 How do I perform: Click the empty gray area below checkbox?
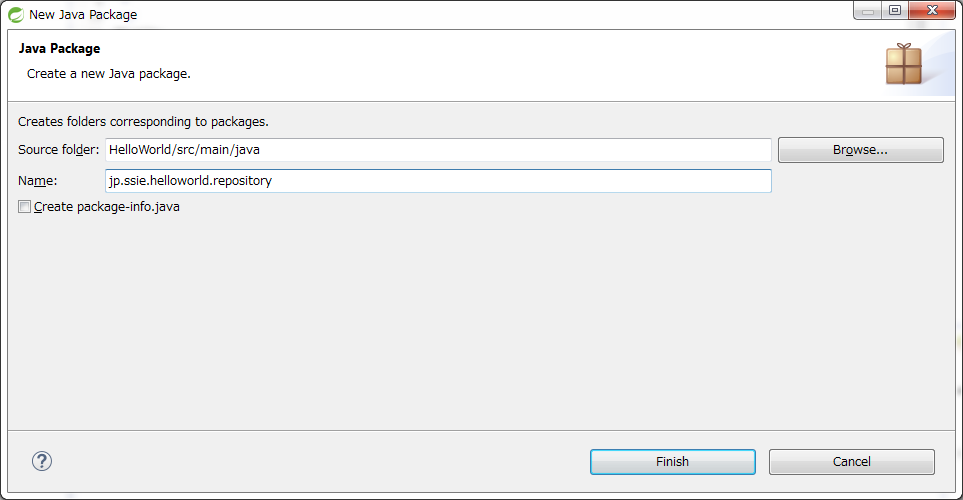point(480,320)
